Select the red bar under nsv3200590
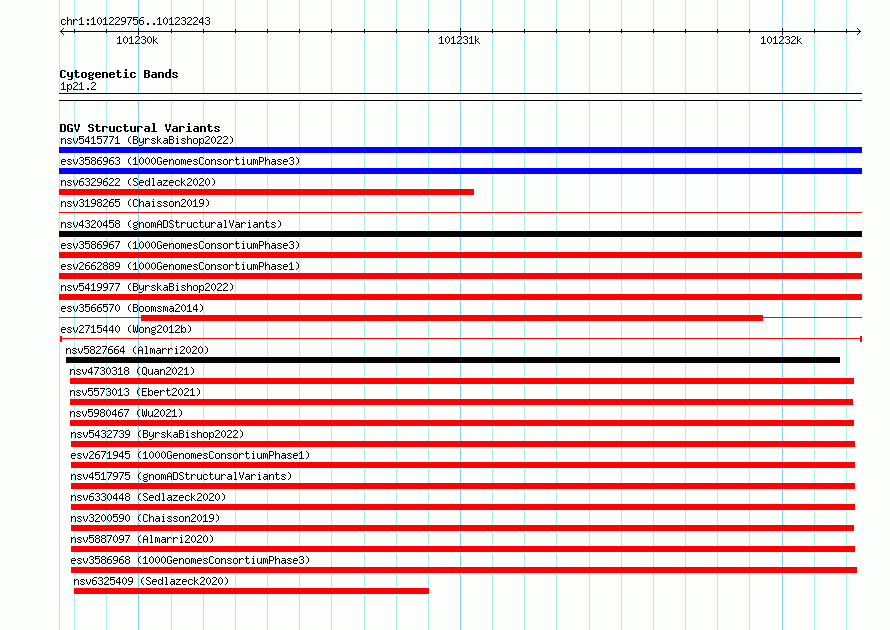Image resolution: width=890 pixels, height=630 pixels. 462,528
